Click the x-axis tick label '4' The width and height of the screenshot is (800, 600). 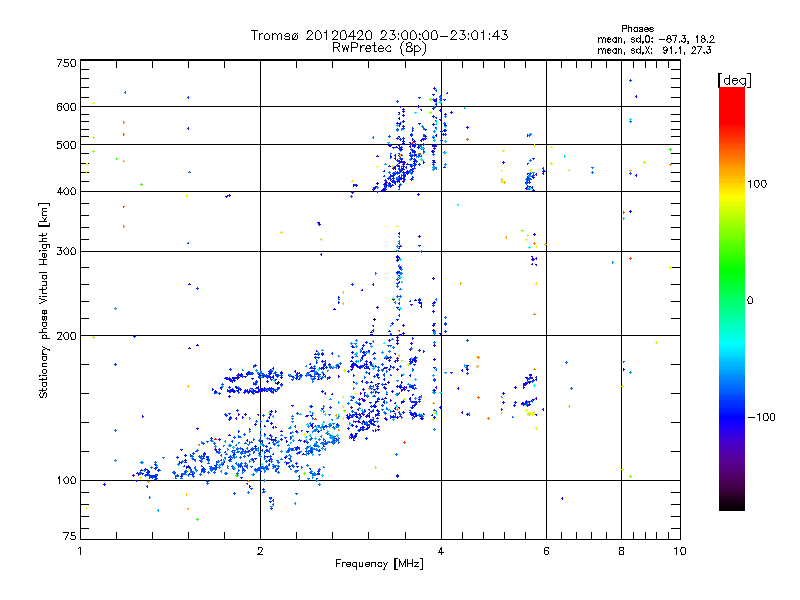coord(441,551)
